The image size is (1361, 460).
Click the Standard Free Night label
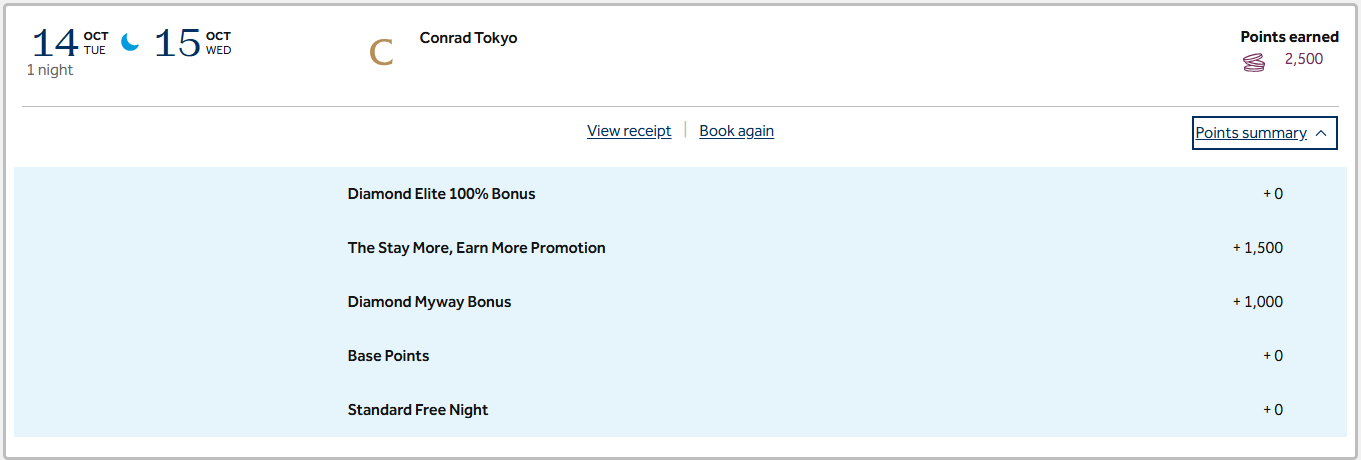(x=417, y=410)
